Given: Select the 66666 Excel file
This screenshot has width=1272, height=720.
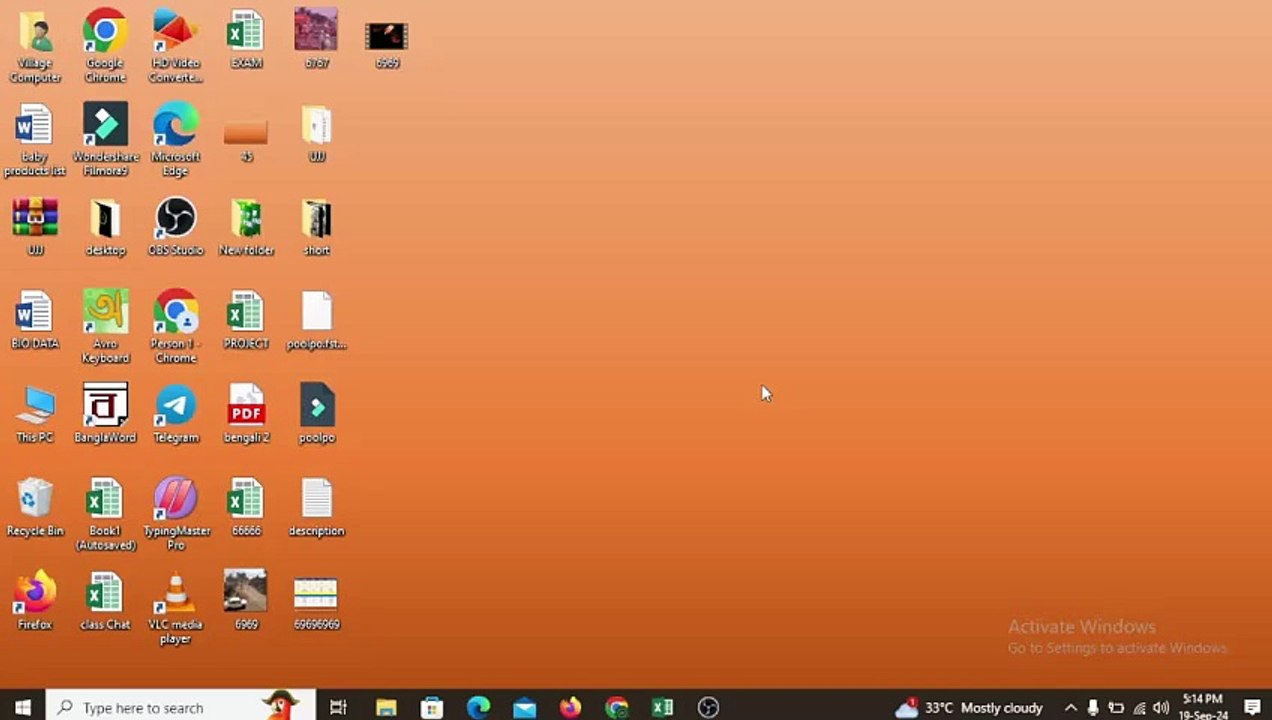Looking at the screenshot, I should [246, 507].
